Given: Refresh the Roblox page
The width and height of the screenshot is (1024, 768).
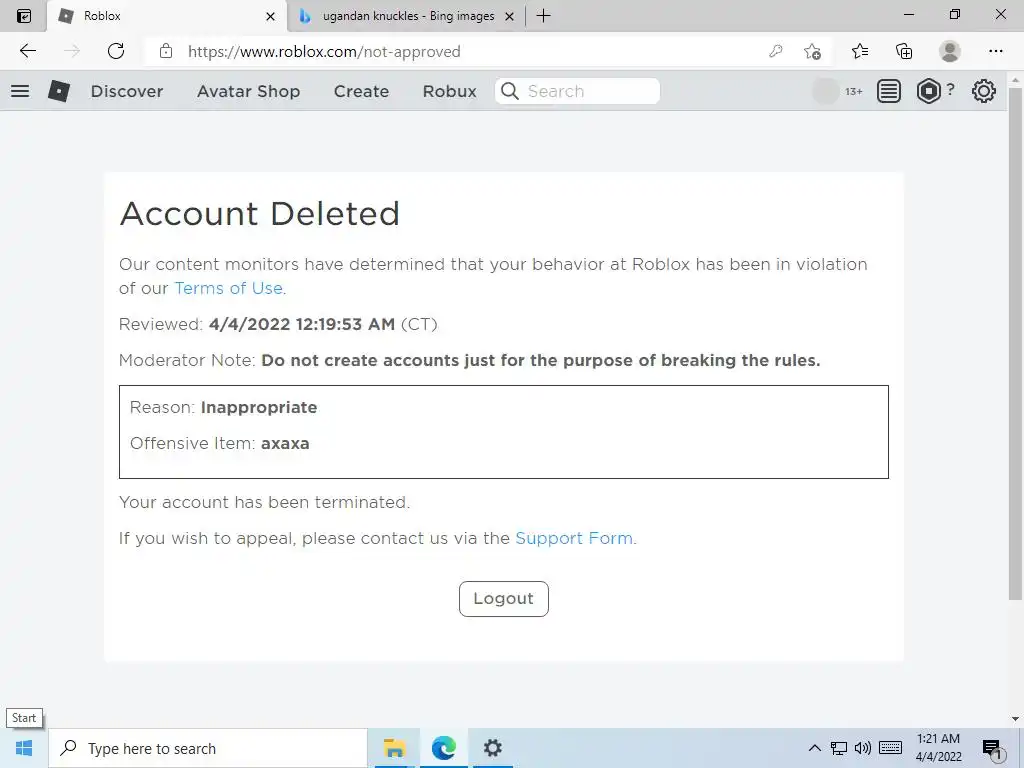Looking at the screenshot, I should click(116, 51).
